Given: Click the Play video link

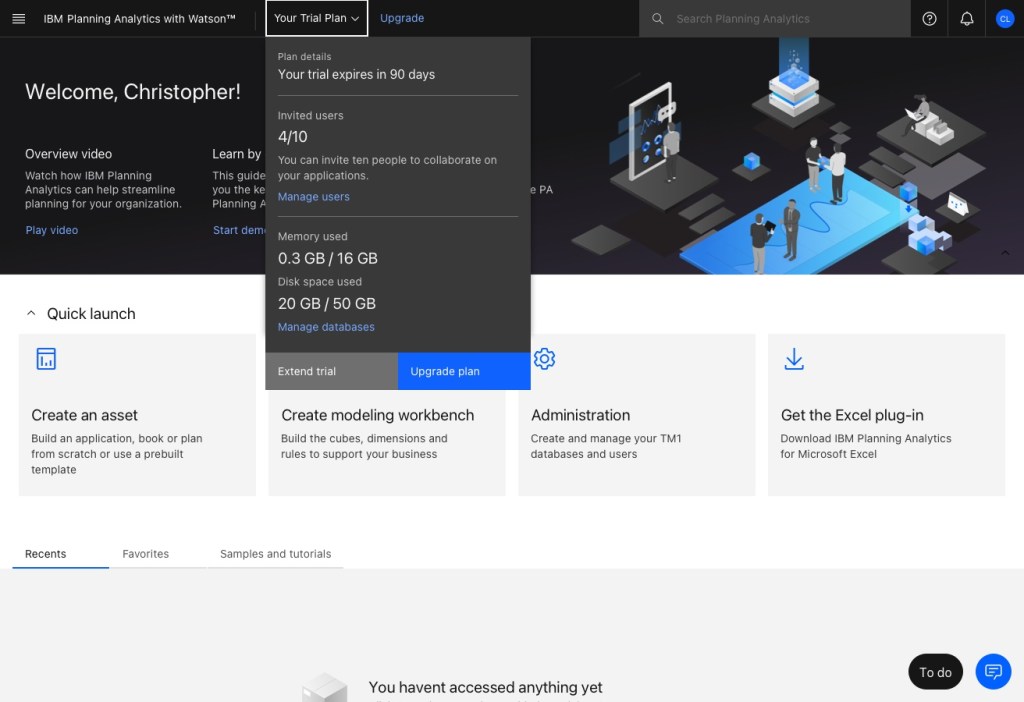Looking at the screenshot, I should tap(51, 230).
